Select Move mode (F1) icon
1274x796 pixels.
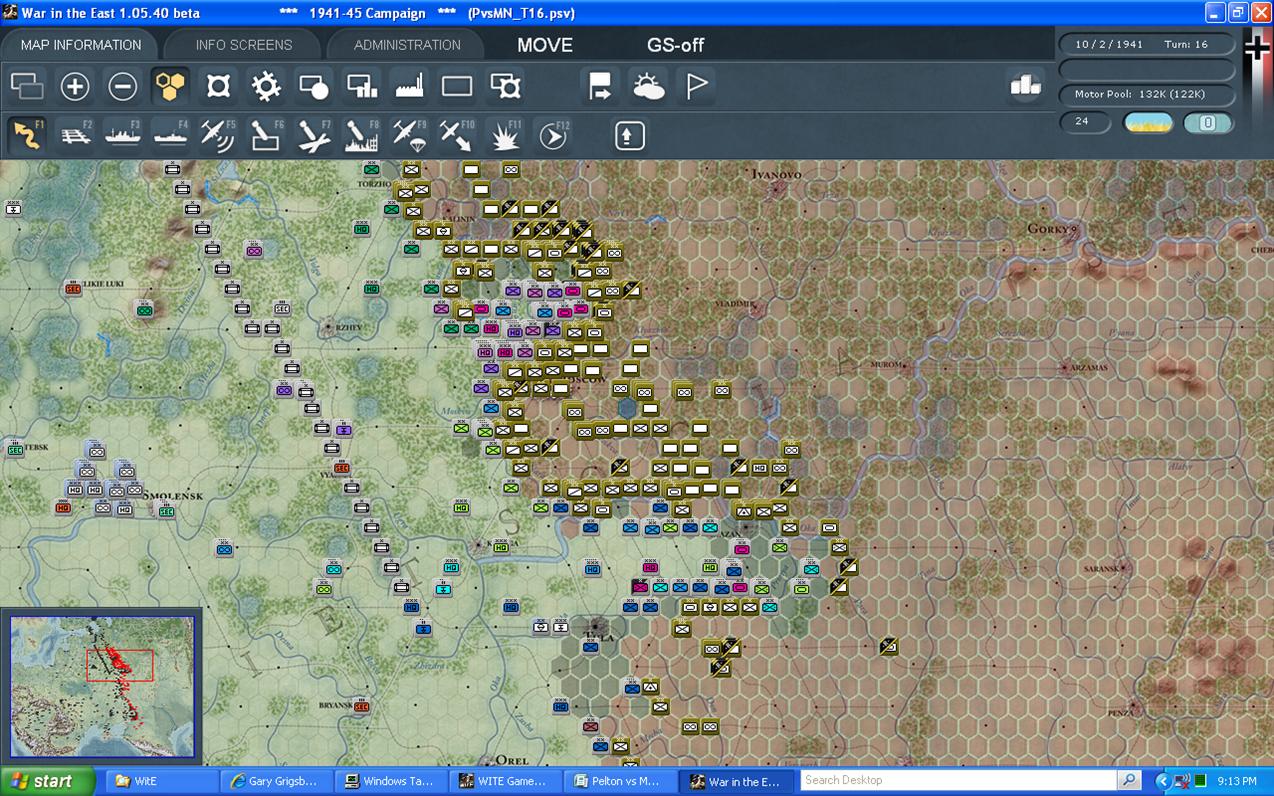click(27, 135)
